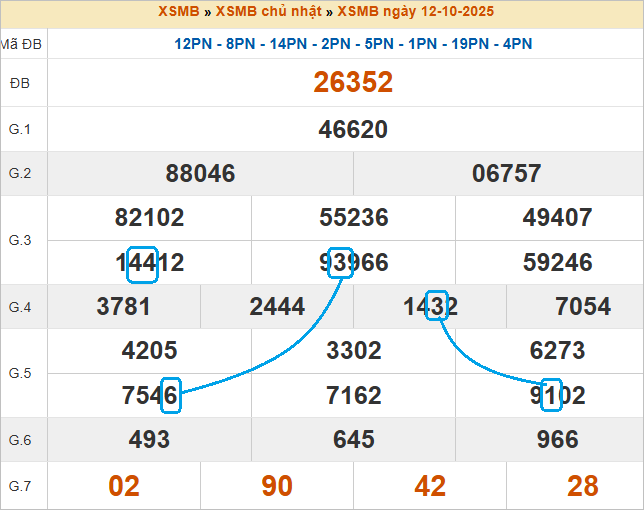This screenshot has height=510, width=644.
Task: Click the G.7 number 90
Action: pyautogui.click(x=277, y=486)
